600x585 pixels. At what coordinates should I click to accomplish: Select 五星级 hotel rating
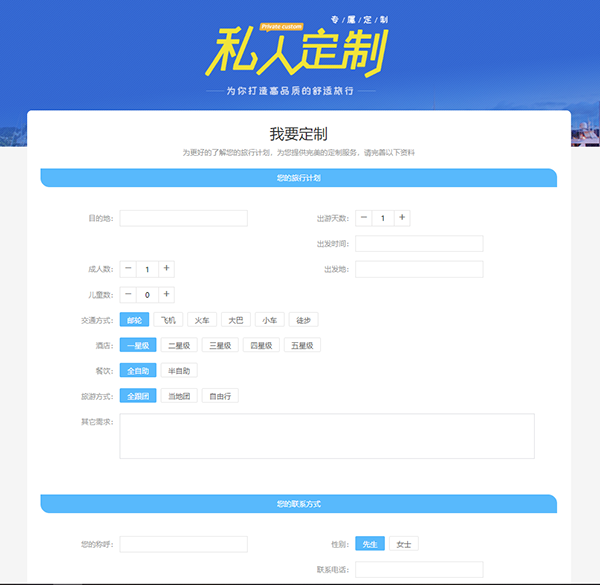point(302,345)
